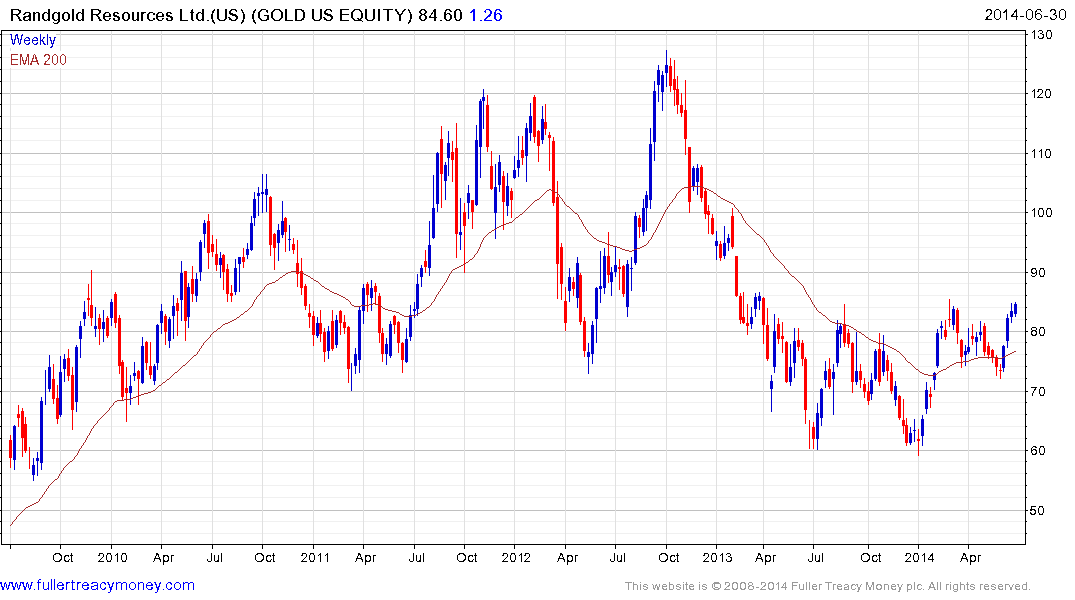Click the 70 price axis label
The image size is (1075, 600).
click(1038, 392)
